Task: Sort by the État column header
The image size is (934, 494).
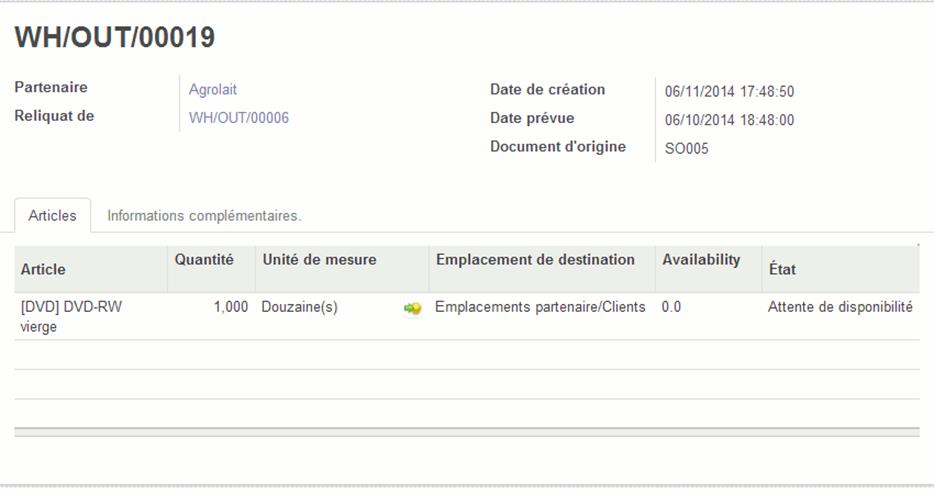Action: [x=782, y=269]
